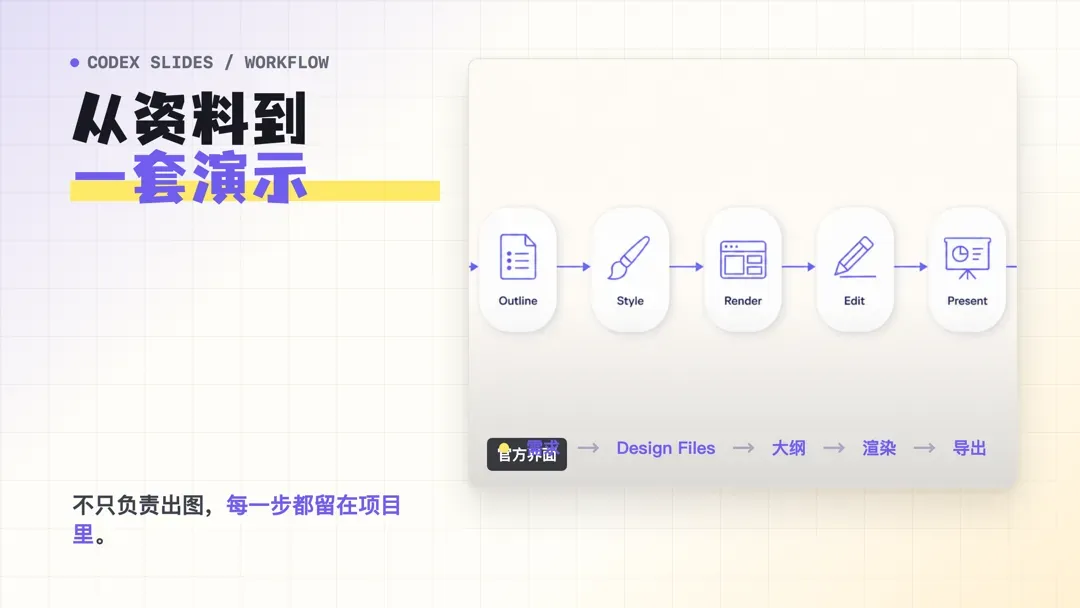Choose the Edit pencil icon

[855, 257]
